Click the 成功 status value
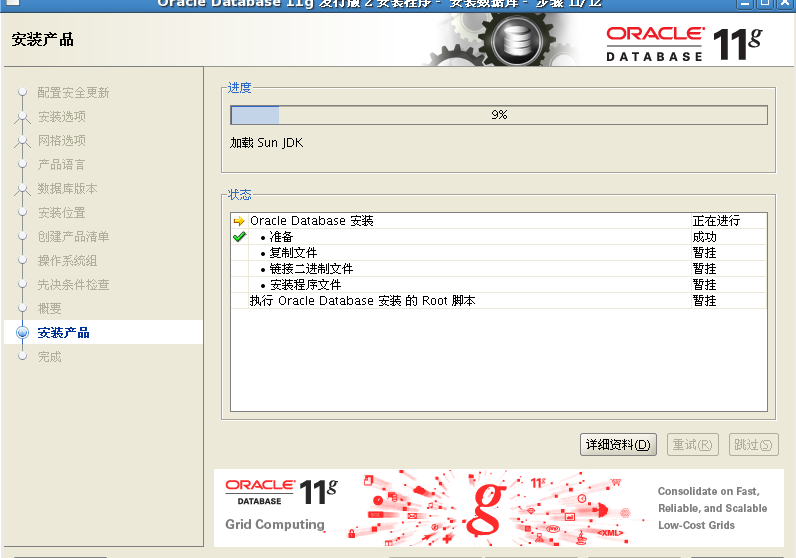 pos(705,237)
